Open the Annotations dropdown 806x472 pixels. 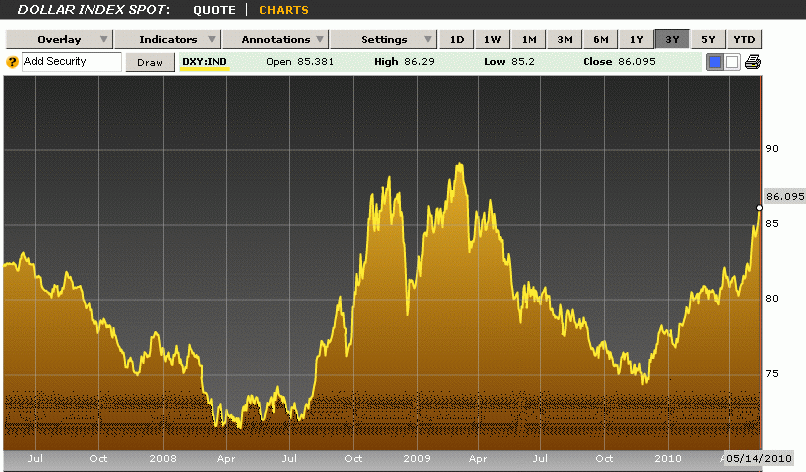pyautogui.click(x=275, y=40)
